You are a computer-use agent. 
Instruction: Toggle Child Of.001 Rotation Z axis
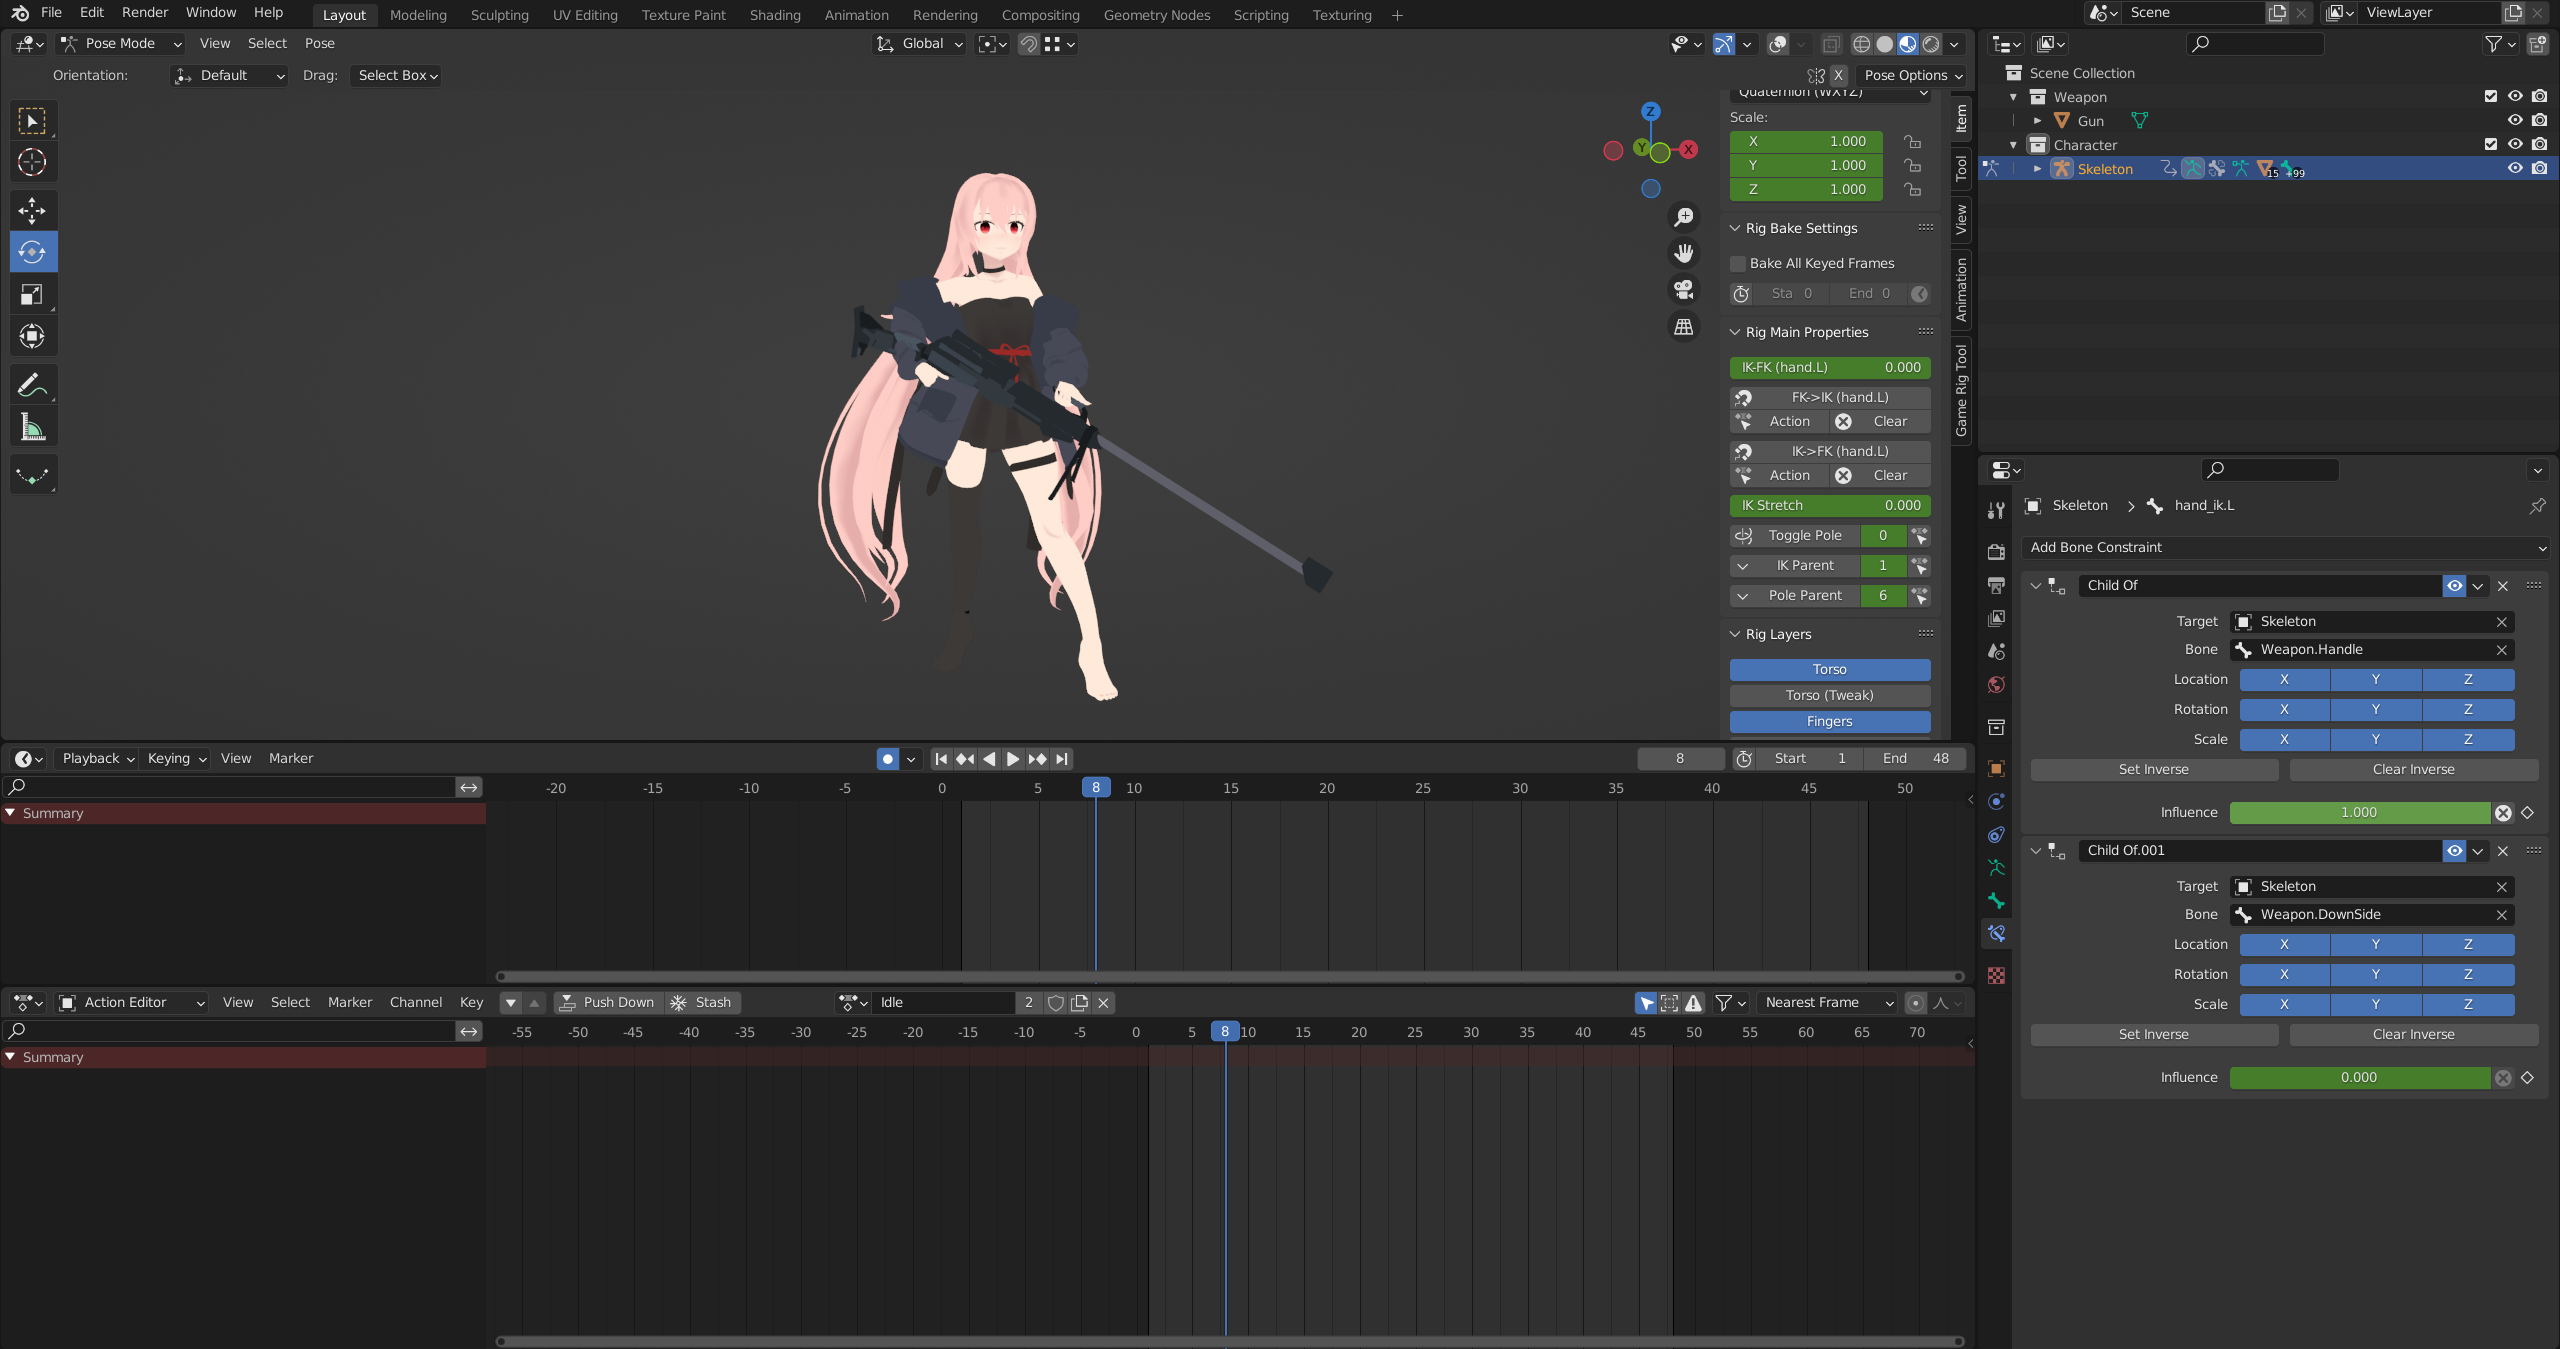[2468, 975]
